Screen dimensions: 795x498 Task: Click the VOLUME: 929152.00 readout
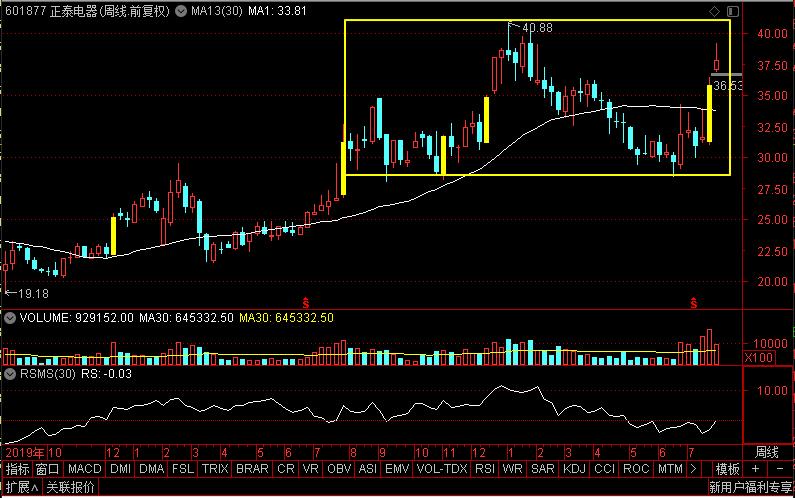pyautogui.click(x=77, y=318)
